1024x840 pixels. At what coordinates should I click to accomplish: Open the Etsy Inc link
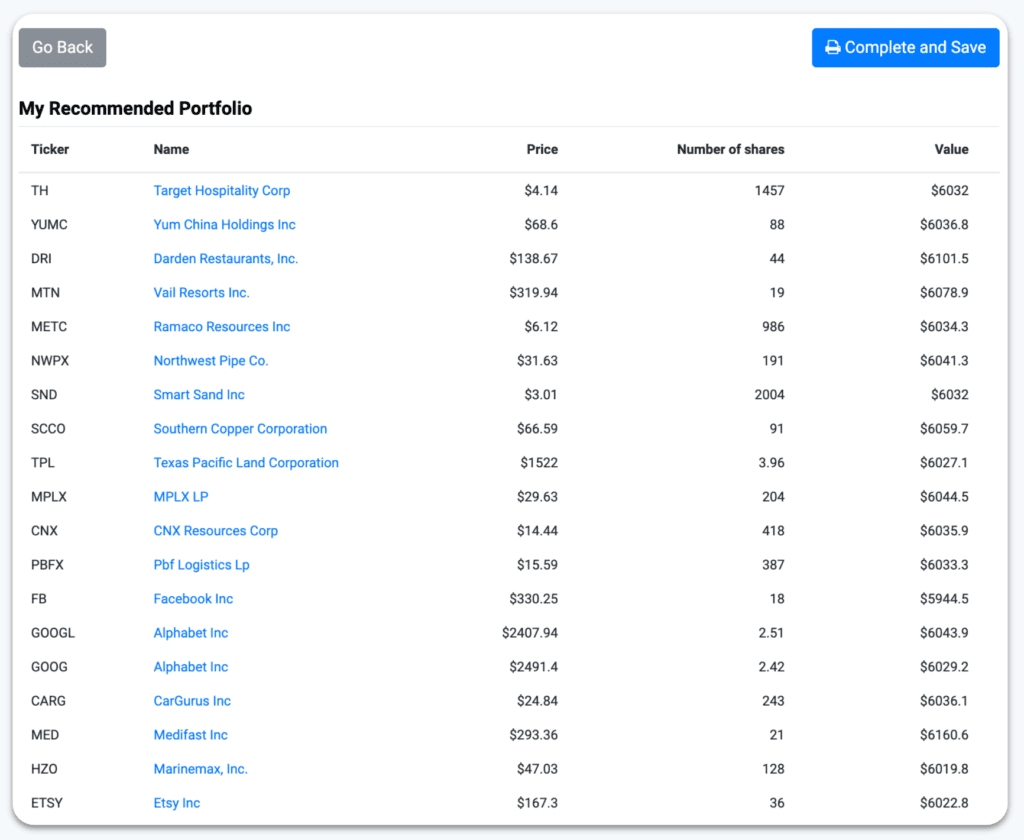click(176, 803)
